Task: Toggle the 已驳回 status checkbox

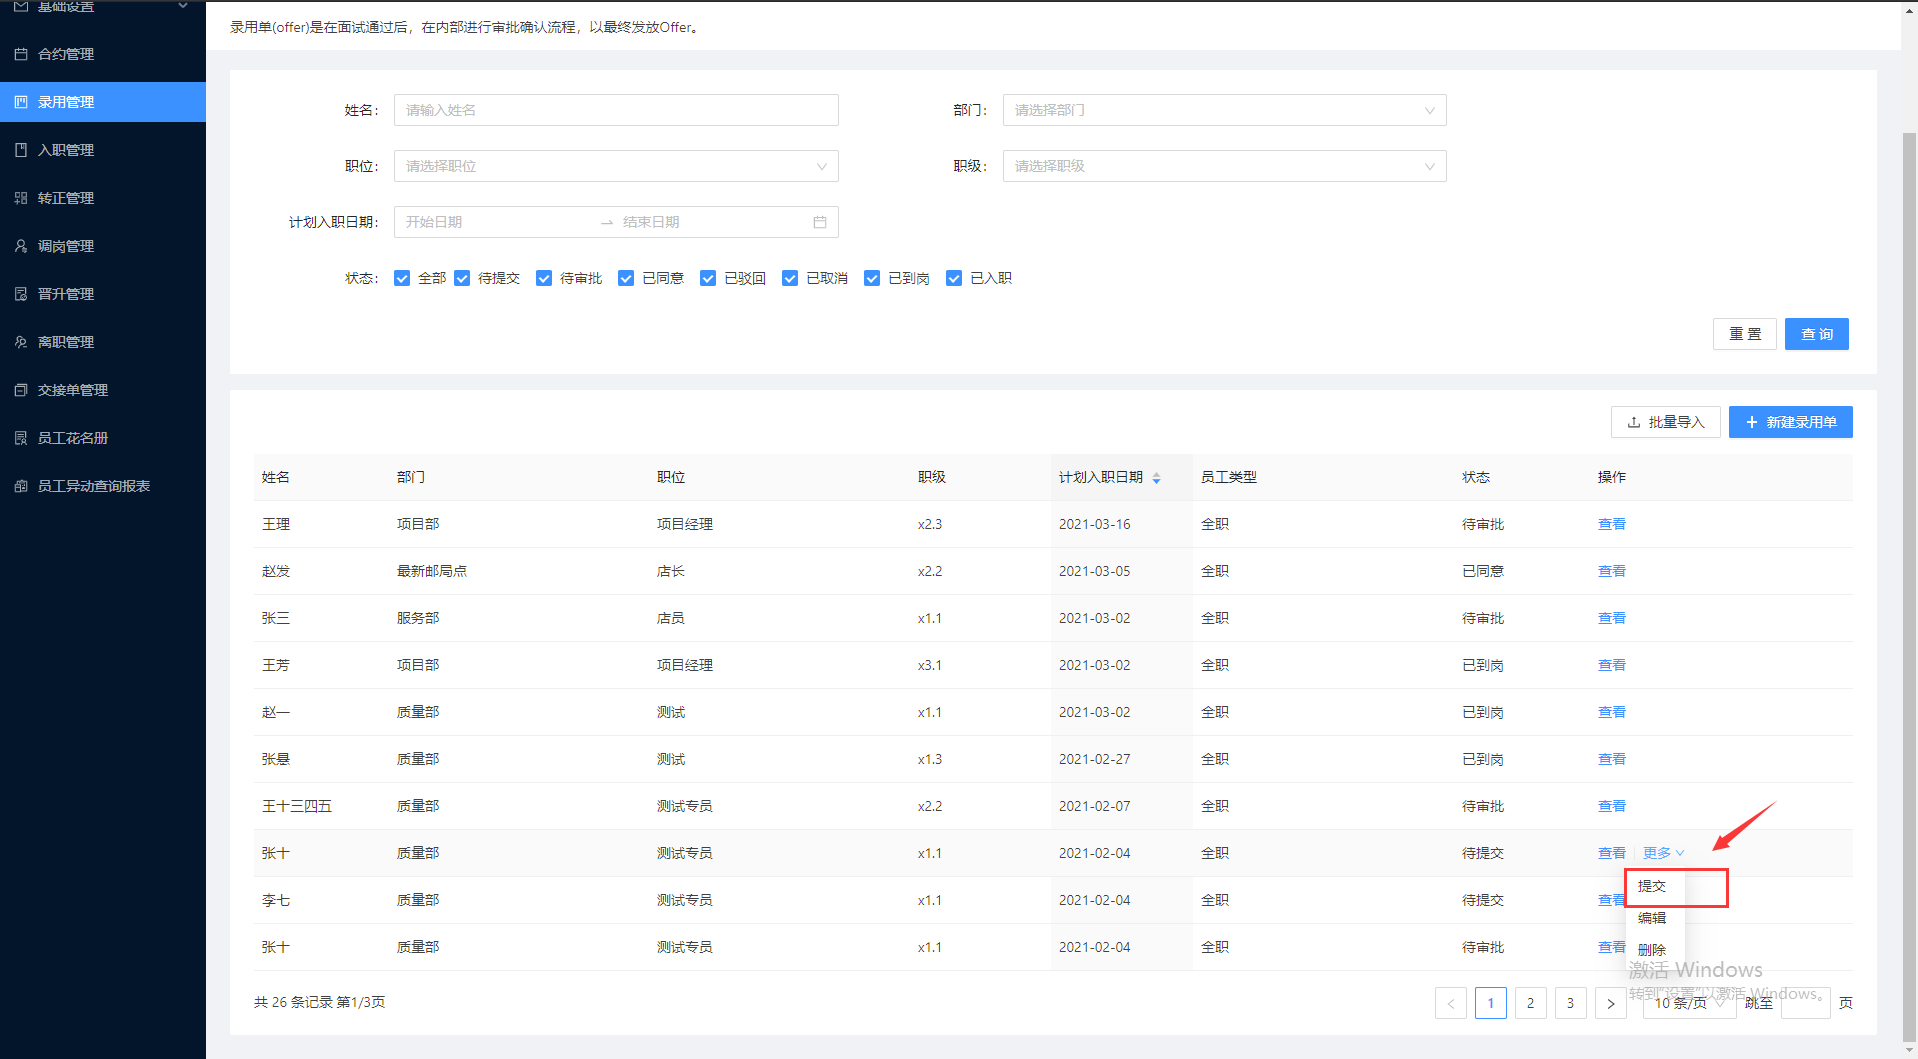Action: 708,278
